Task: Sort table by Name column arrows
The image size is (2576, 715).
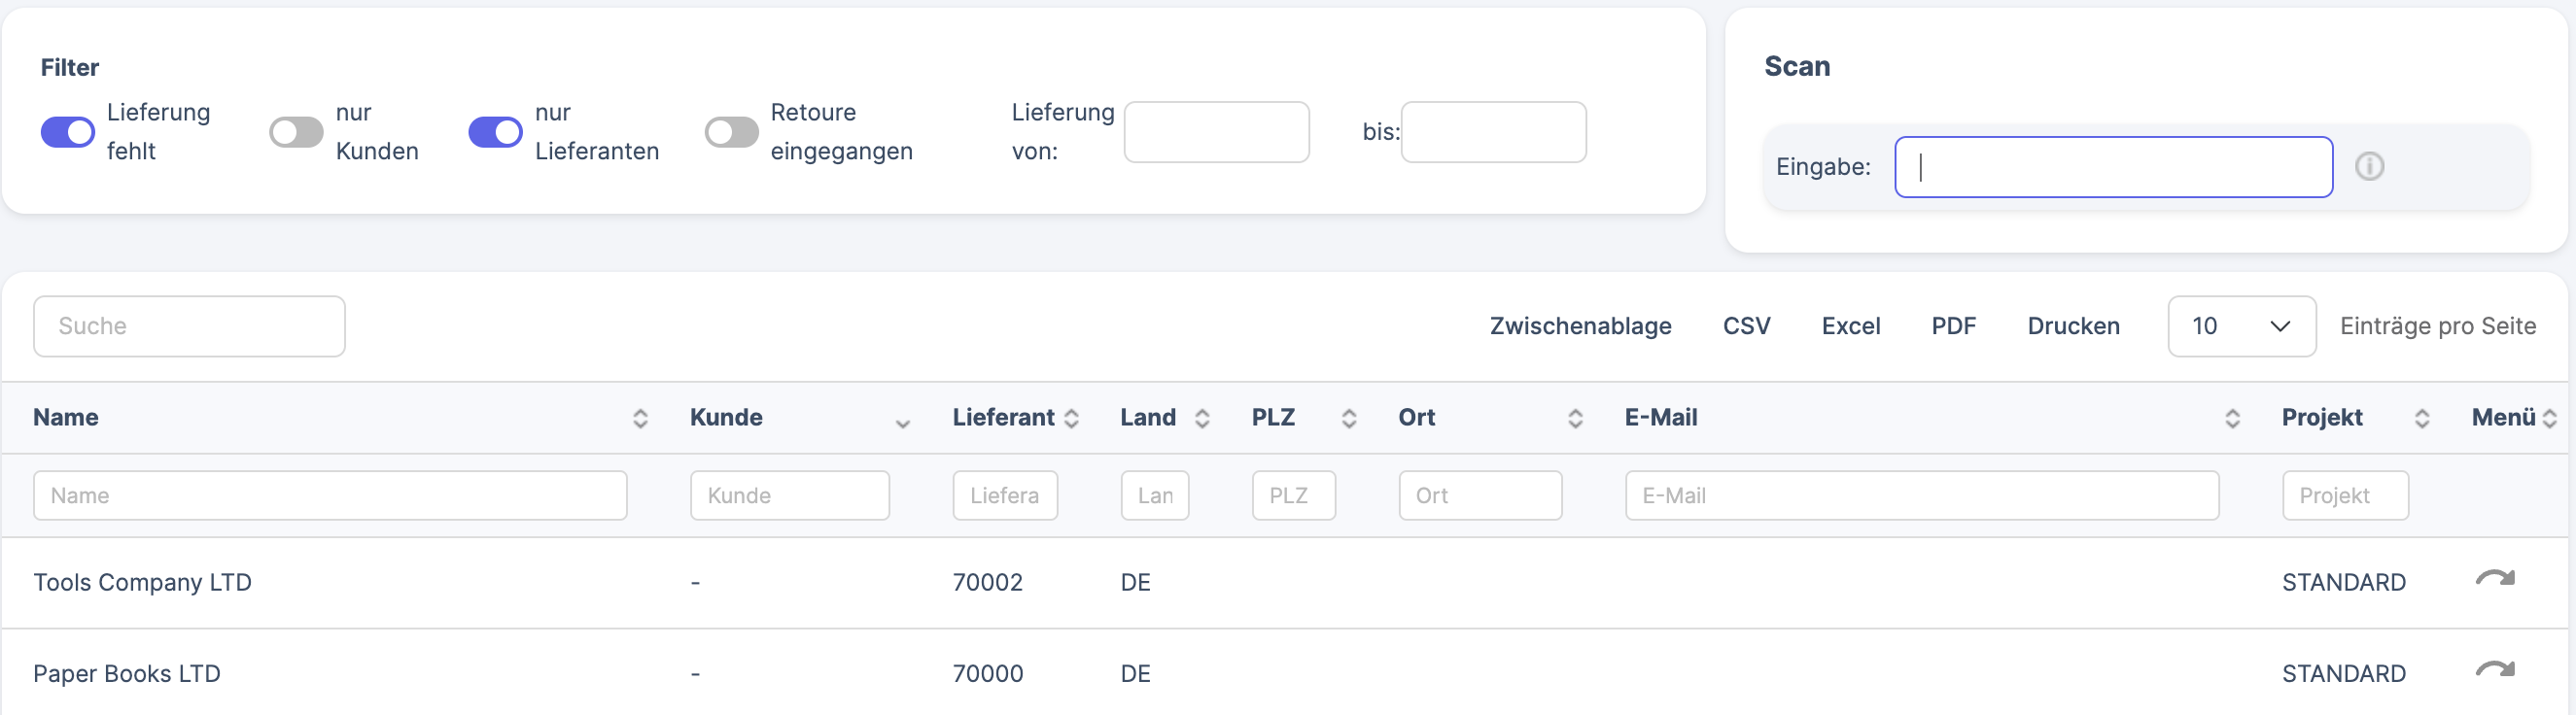Action: [640, 419]
